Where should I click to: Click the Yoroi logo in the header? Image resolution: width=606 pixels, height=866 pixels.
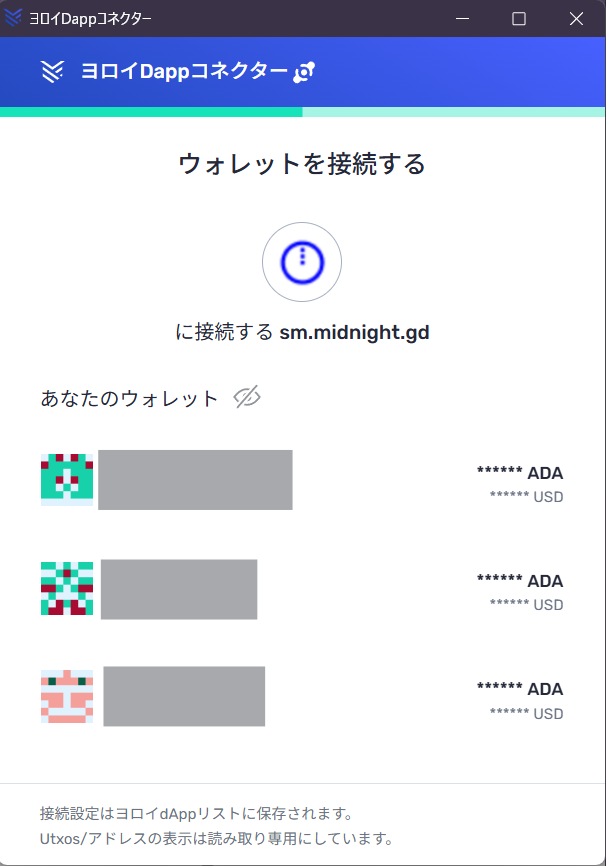click(x=53, y=71)
